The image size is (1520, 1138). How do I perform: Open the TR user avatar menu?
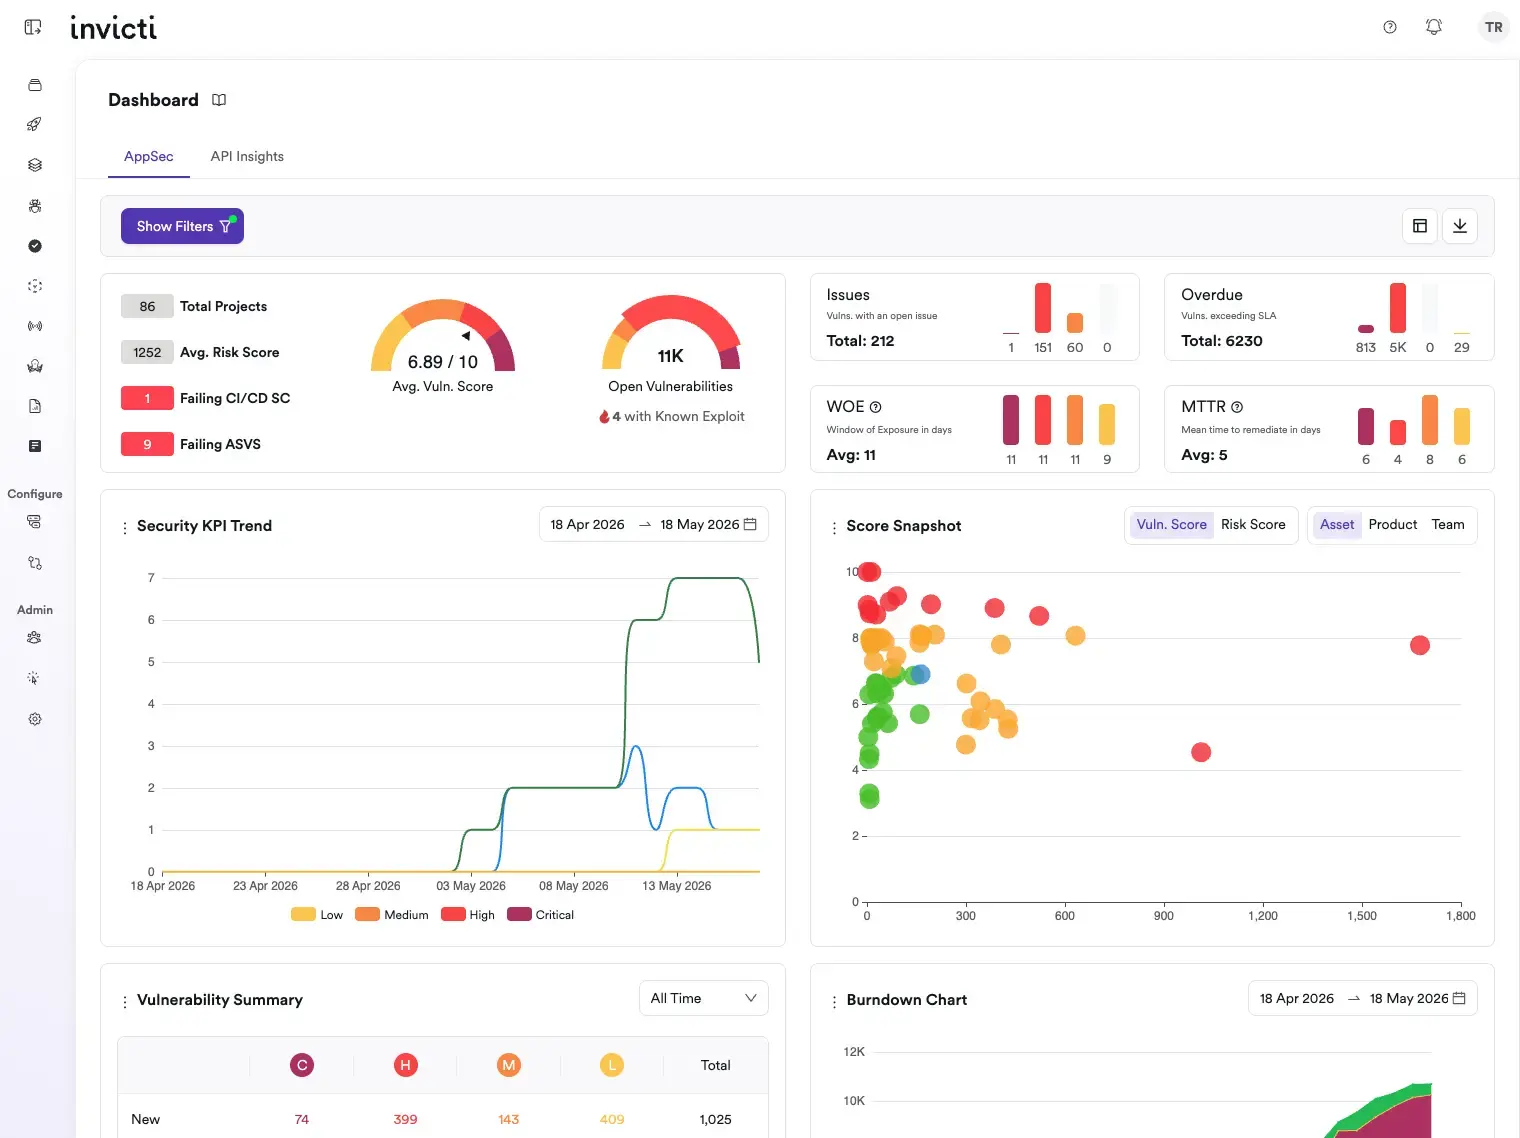(x=1493, y=27)
